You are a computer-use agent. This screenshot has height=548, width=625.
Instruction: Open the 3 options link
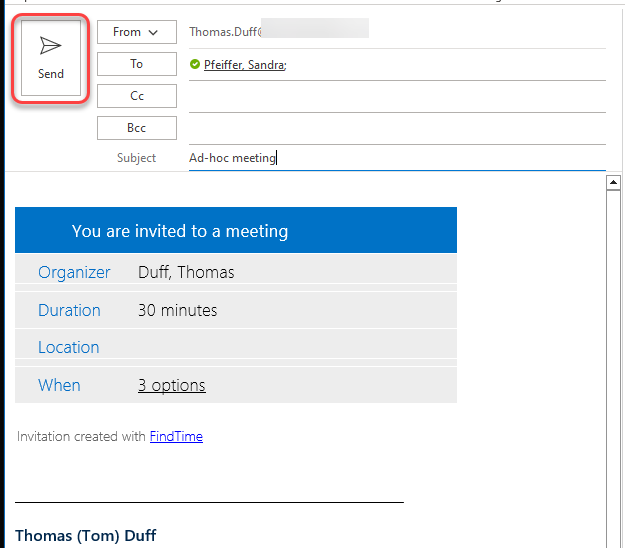[172, 385]
